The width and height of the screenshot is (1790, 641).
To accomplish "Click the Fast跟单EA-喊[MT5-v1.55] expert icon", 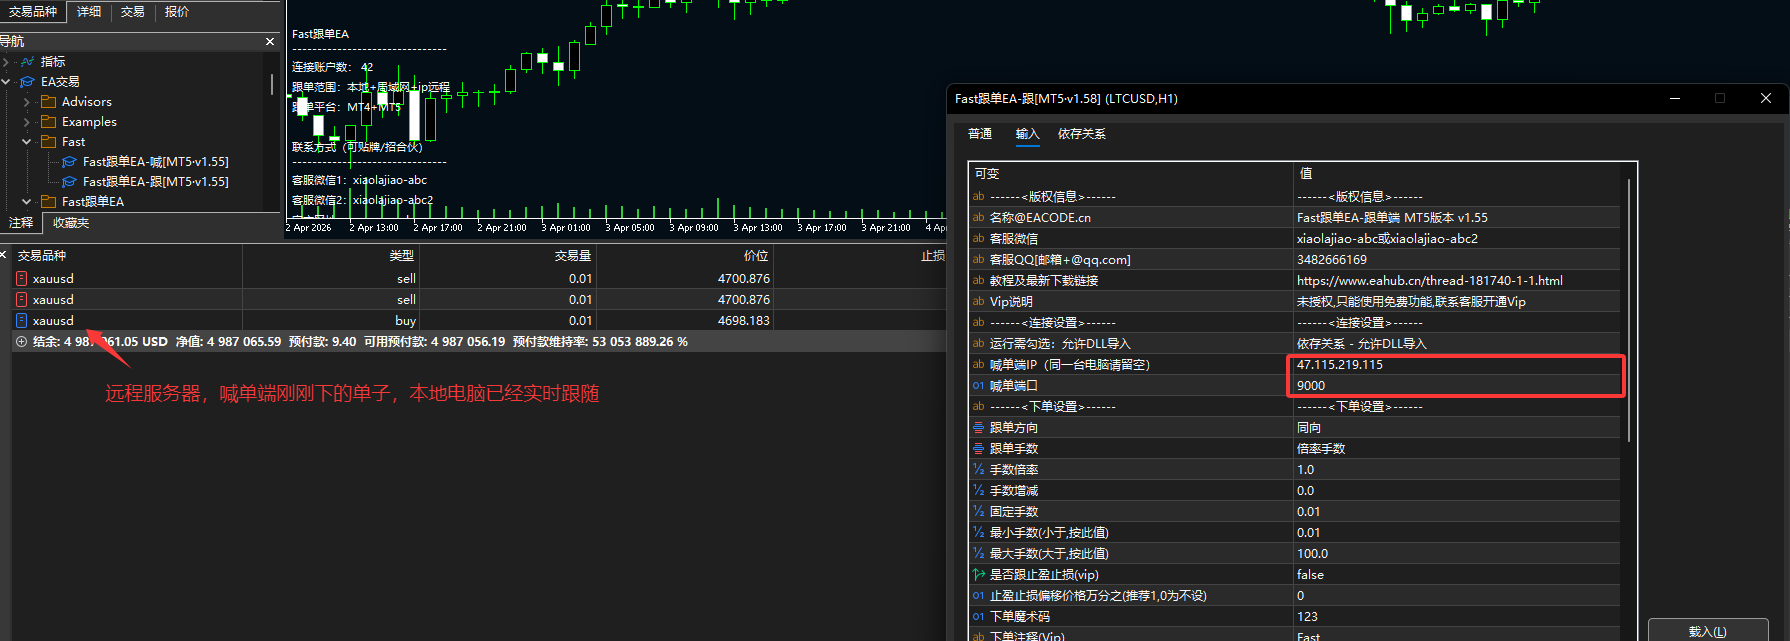I will point(69,162).
